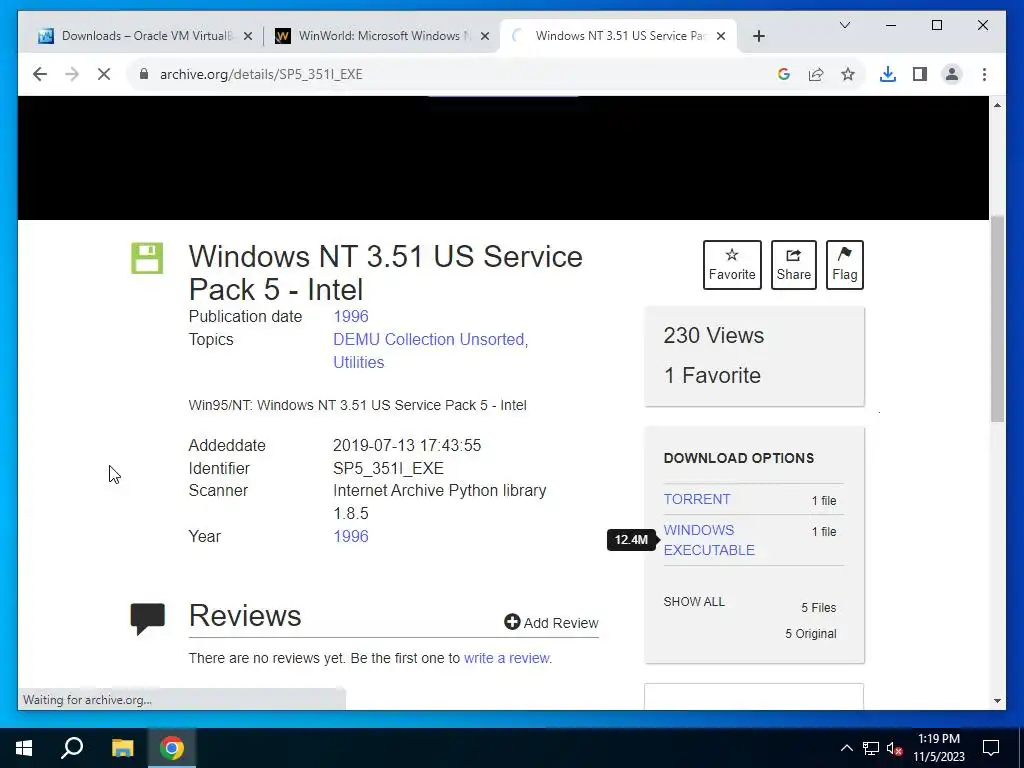Viewport: 1024px width, 768px height.
Task: Share this page from address bar
Action: (x=816, y=74)
